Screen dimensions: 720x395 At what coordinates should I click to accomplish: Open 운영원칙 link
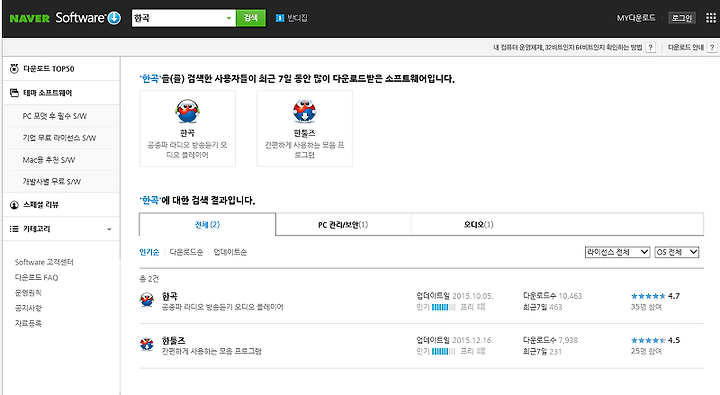[x=28, y=293]
